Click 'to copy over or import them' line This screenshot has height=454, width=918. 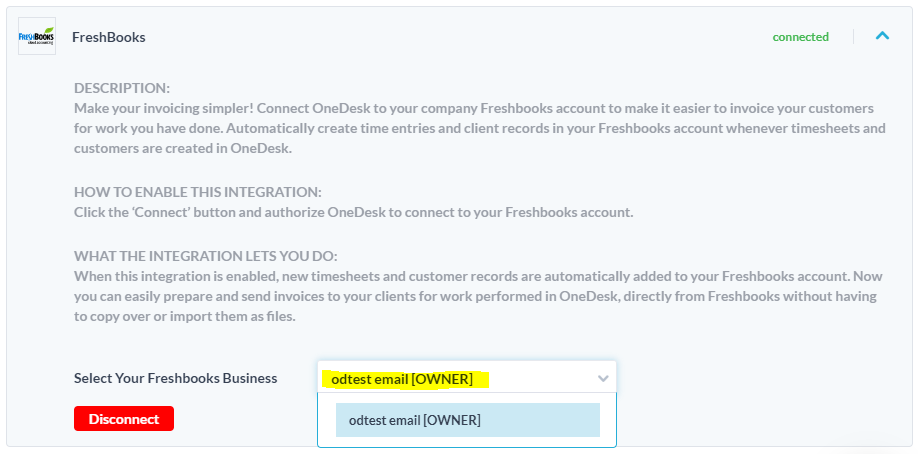[185, 316]
